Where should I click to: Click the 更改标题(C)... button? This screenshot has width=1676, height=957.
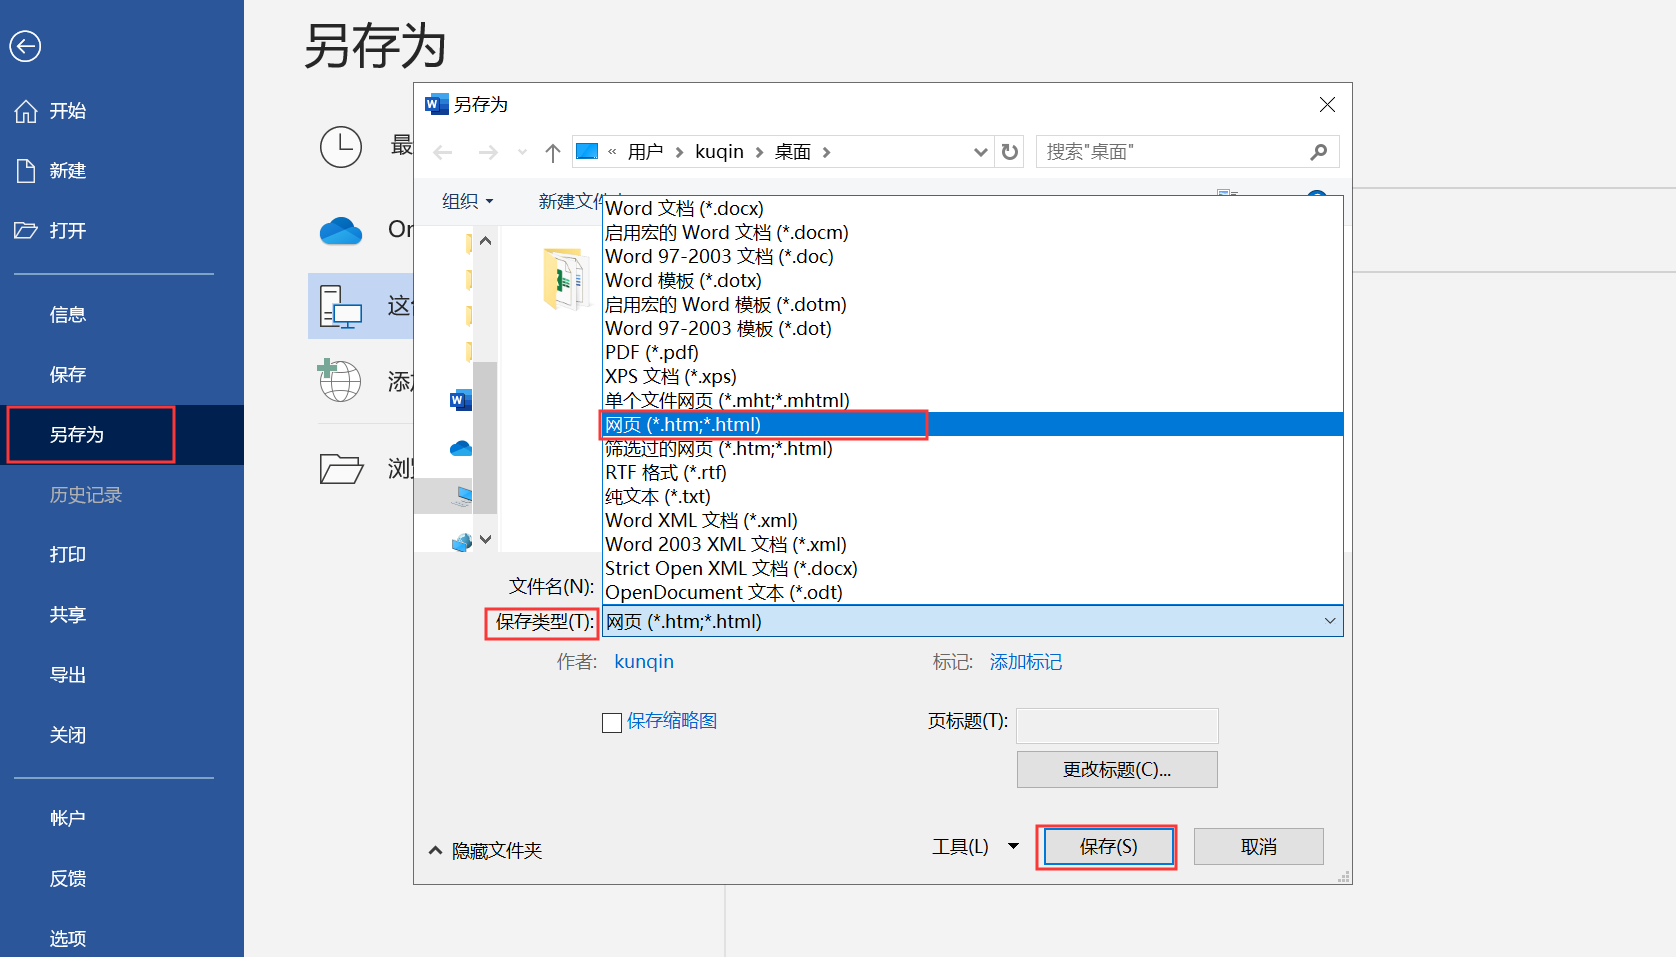[1117, 770]
